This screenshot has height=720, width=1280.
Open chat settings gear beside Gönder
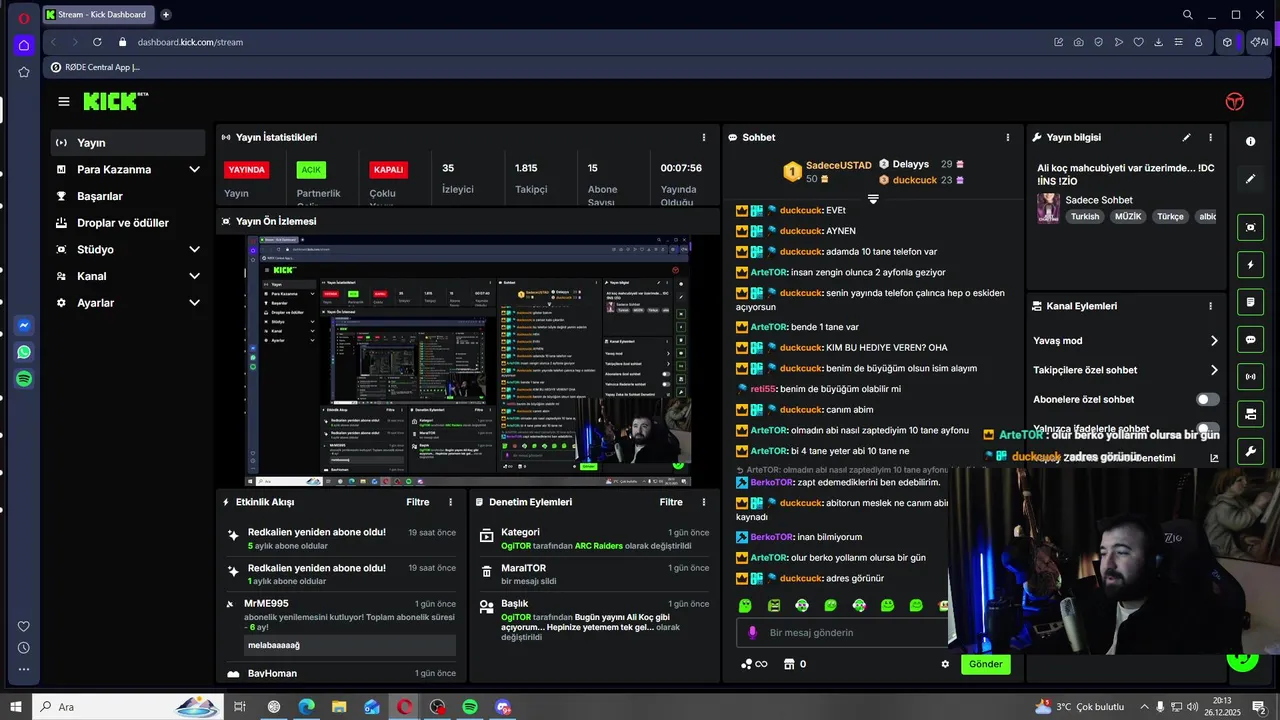click(x=945, y=664)
